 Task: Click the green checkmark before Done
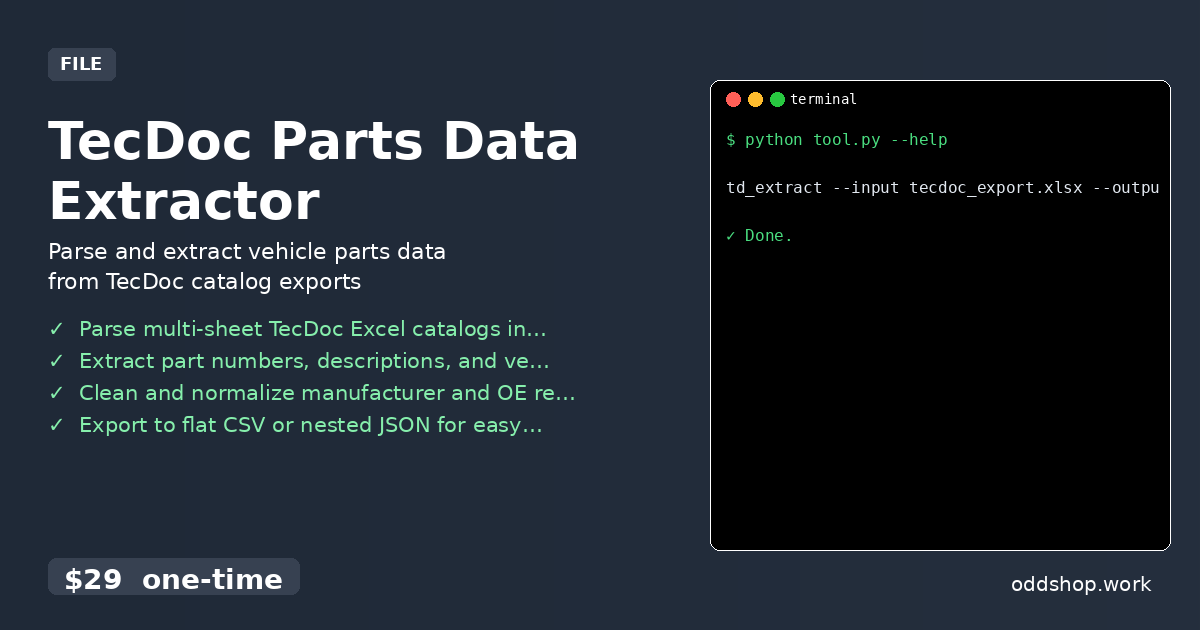731,235
